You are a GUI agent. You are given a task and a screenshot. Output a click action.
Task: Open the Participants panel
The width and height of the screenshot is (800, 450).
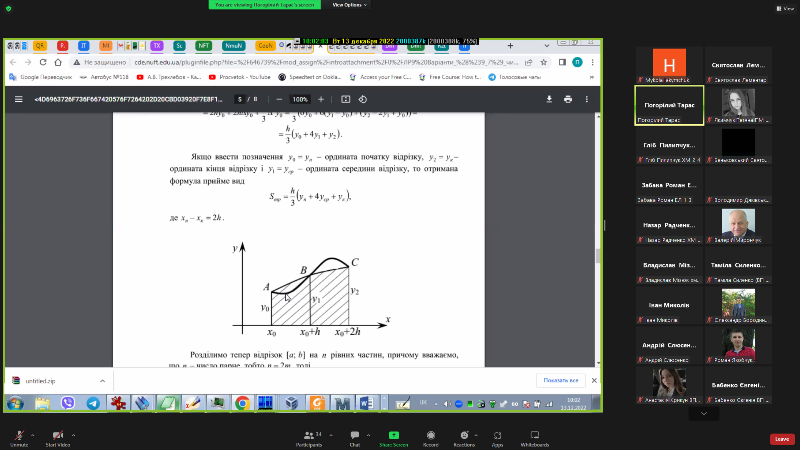click(309, 438)
